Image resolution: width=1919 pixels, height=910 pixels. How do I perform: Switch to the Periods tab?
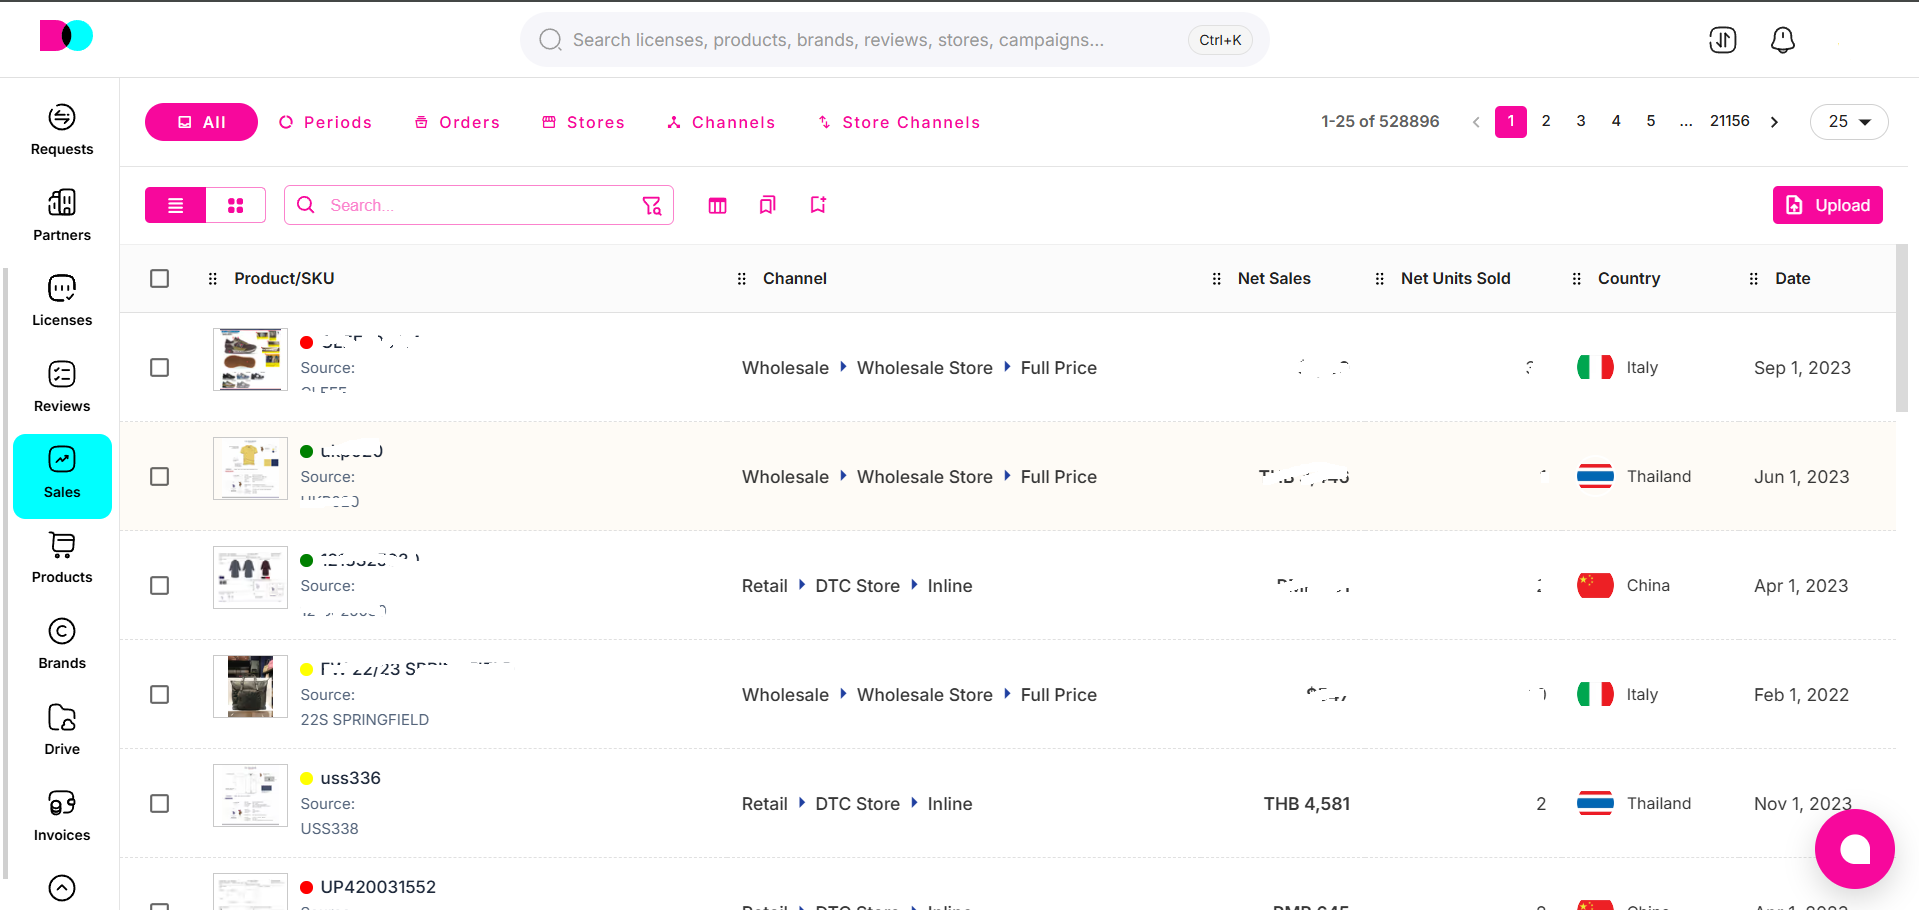(326, 122)
